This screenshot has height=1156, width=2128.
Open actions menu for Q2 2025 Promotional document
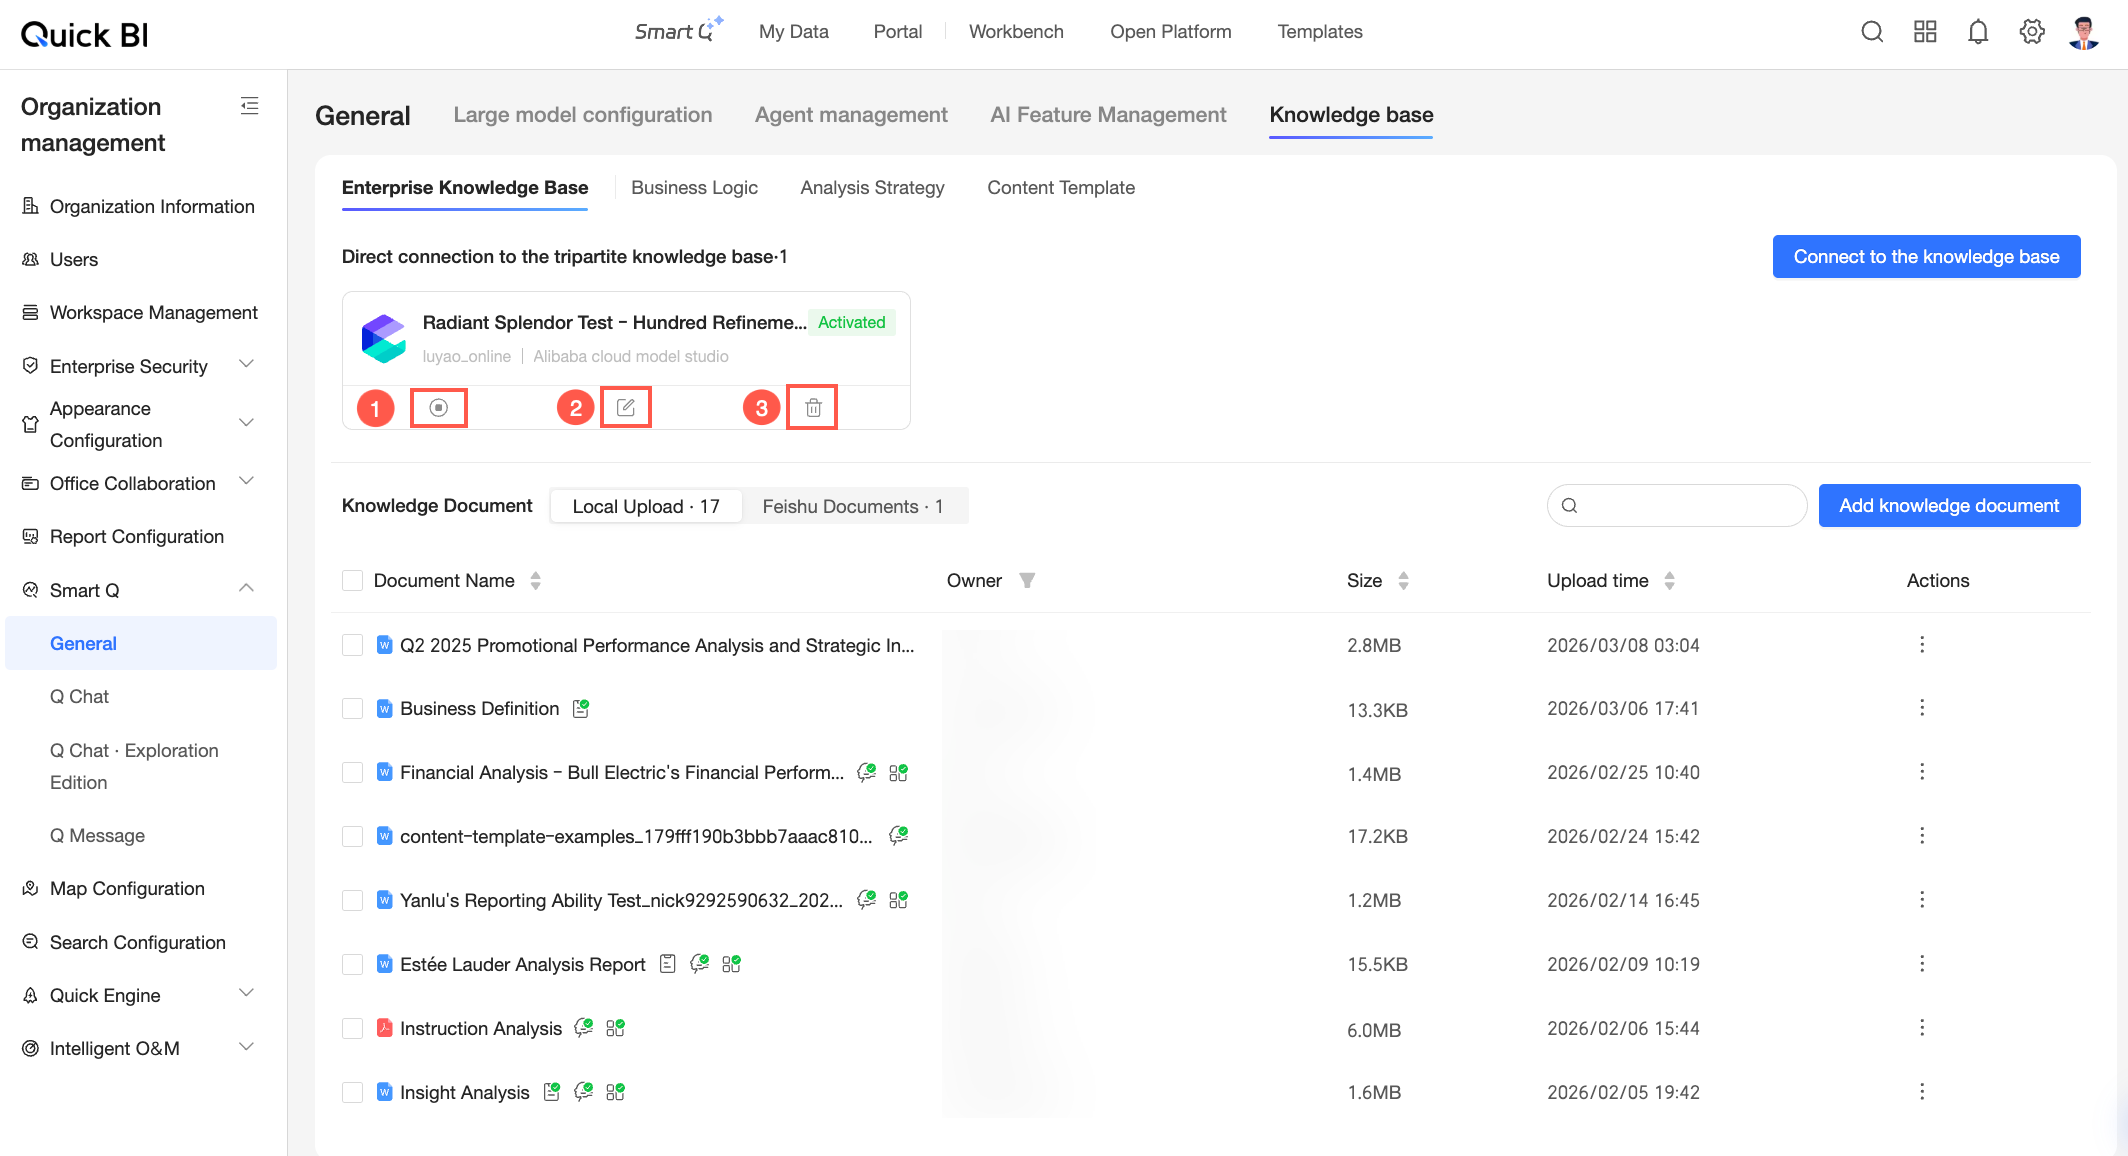(x=1921, y=645)
